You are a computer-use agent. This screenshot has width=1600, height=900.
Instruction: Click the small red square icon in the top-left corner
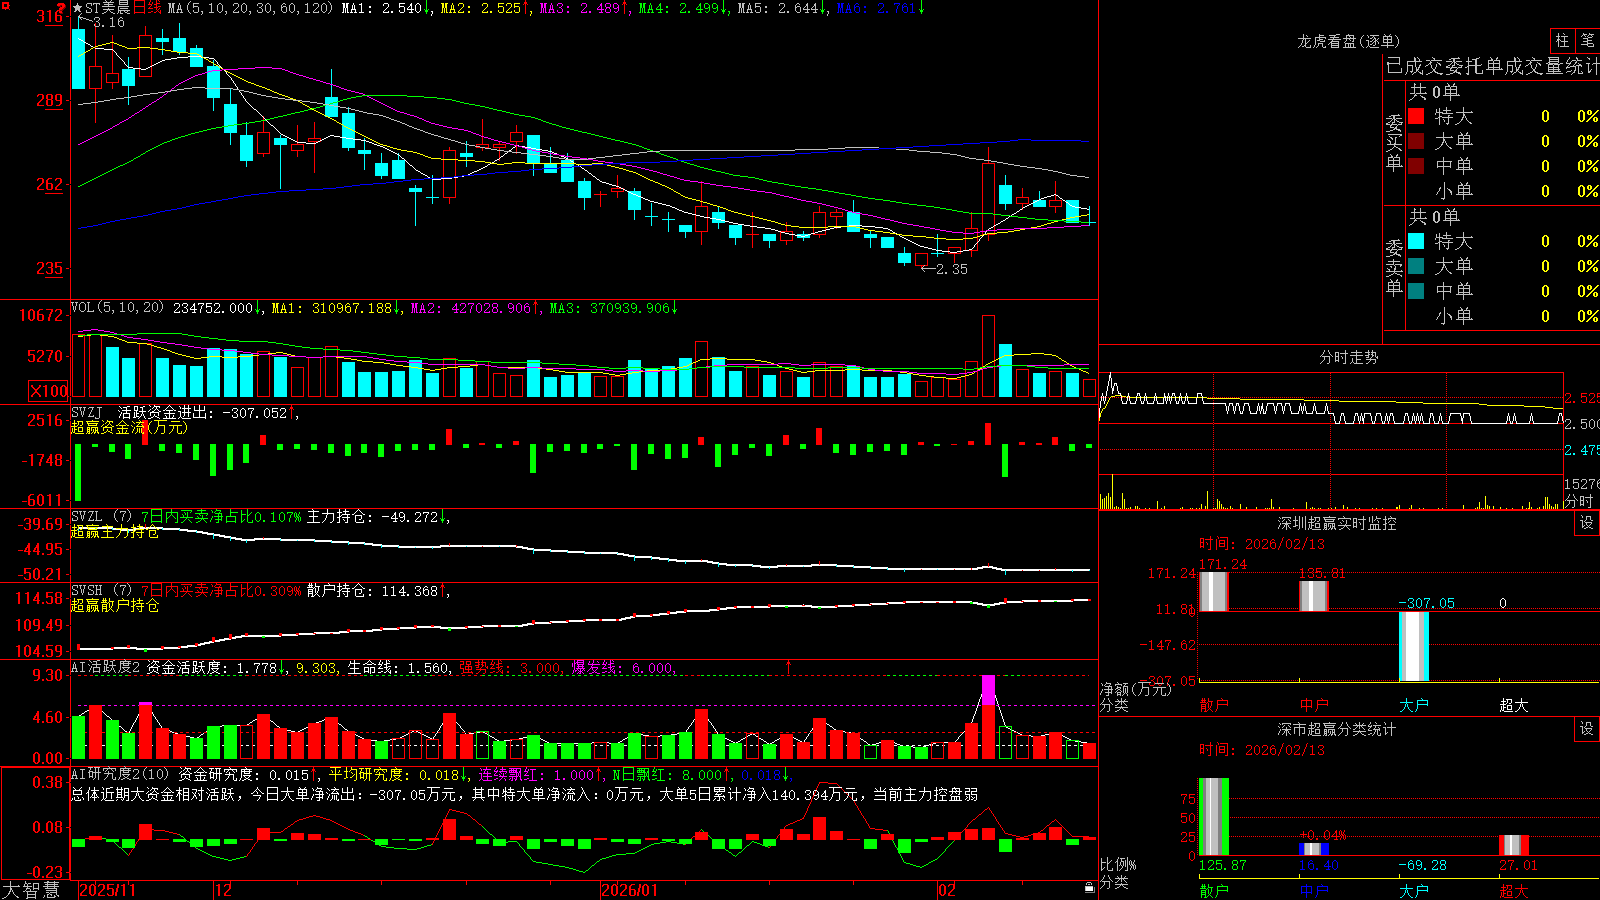[x=4, y=5]
